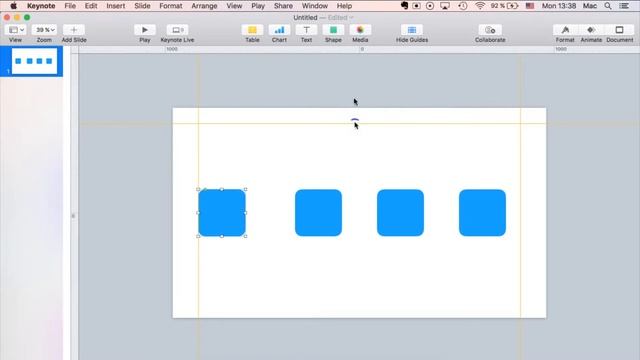Add a Text box from toolbar
This screenshot has height=360, width=640.
coord(306,30)
